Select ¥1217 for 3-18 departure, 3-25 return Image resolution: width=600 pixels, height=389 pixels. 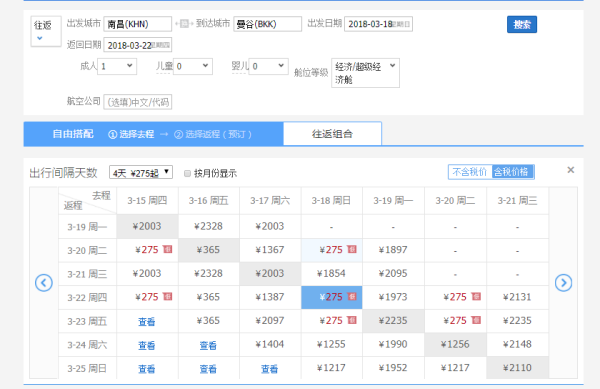click(x=331, y=368)
